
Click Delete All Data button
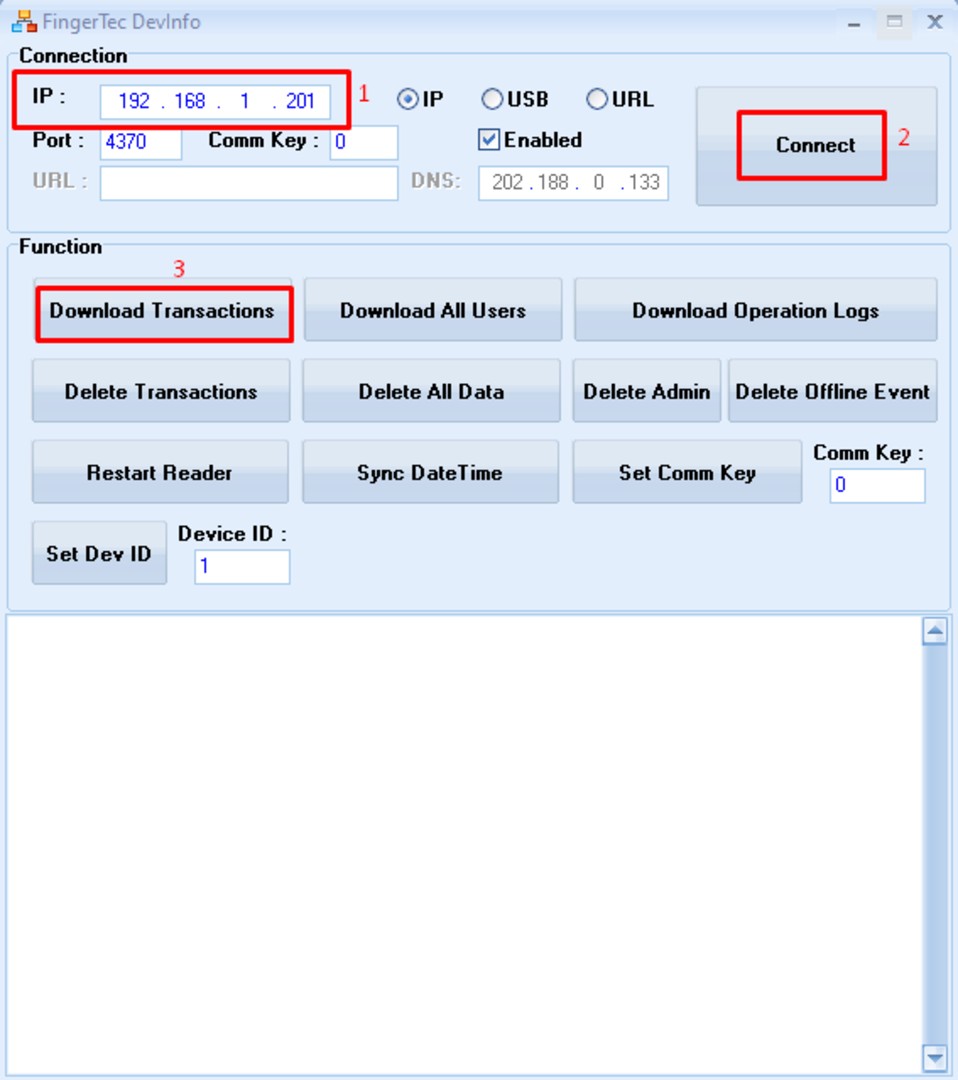(431, 391)
